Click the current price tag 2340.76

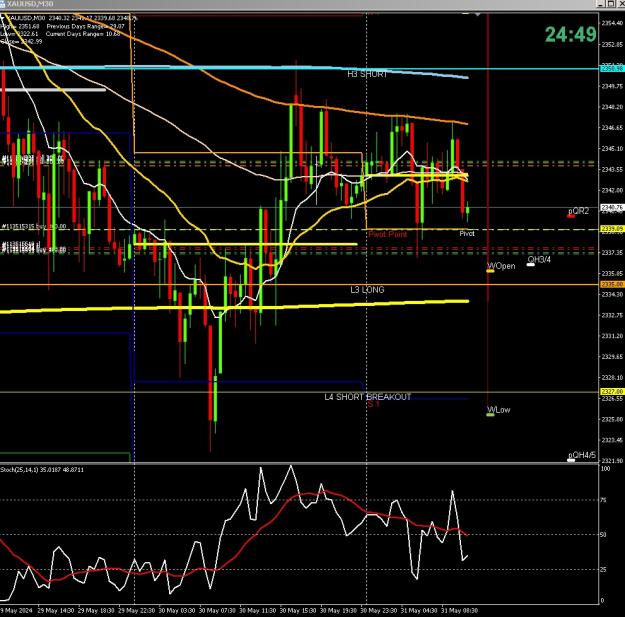point(612,207)
